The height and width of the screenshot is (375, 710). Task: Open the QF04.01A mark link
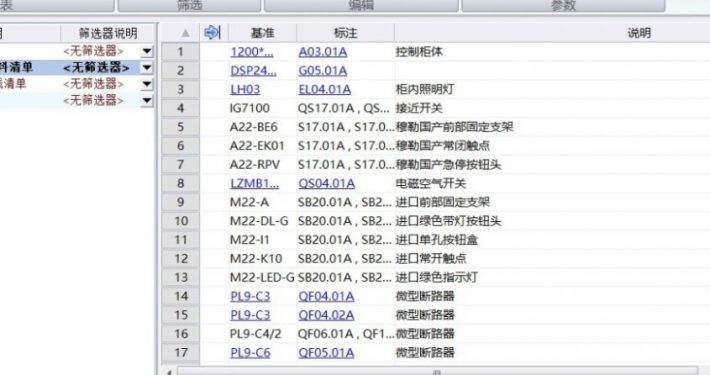[x=326, y=296]
